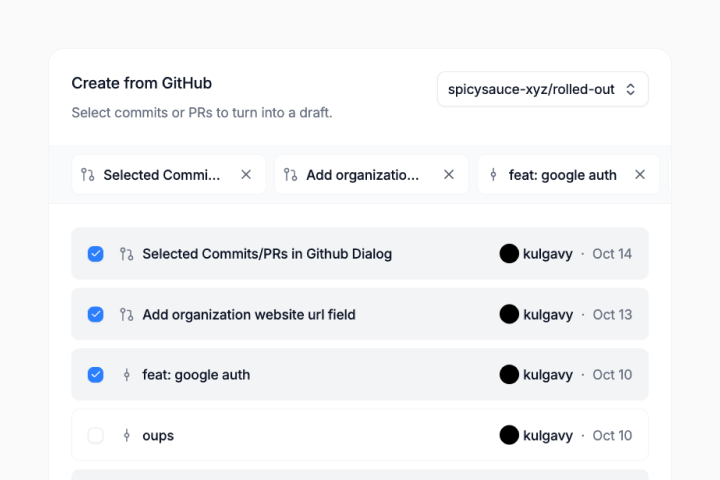The width and height of the screenshot is (720, 480).
Task: Click pull request icon in Add organization chip
Action: [290, 175]
